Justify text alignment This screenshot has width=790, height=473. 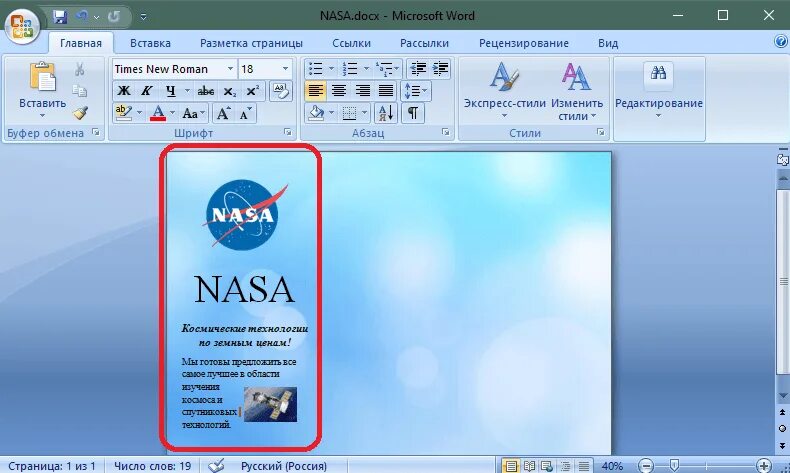pyautogui.click(x=385, y=91)
